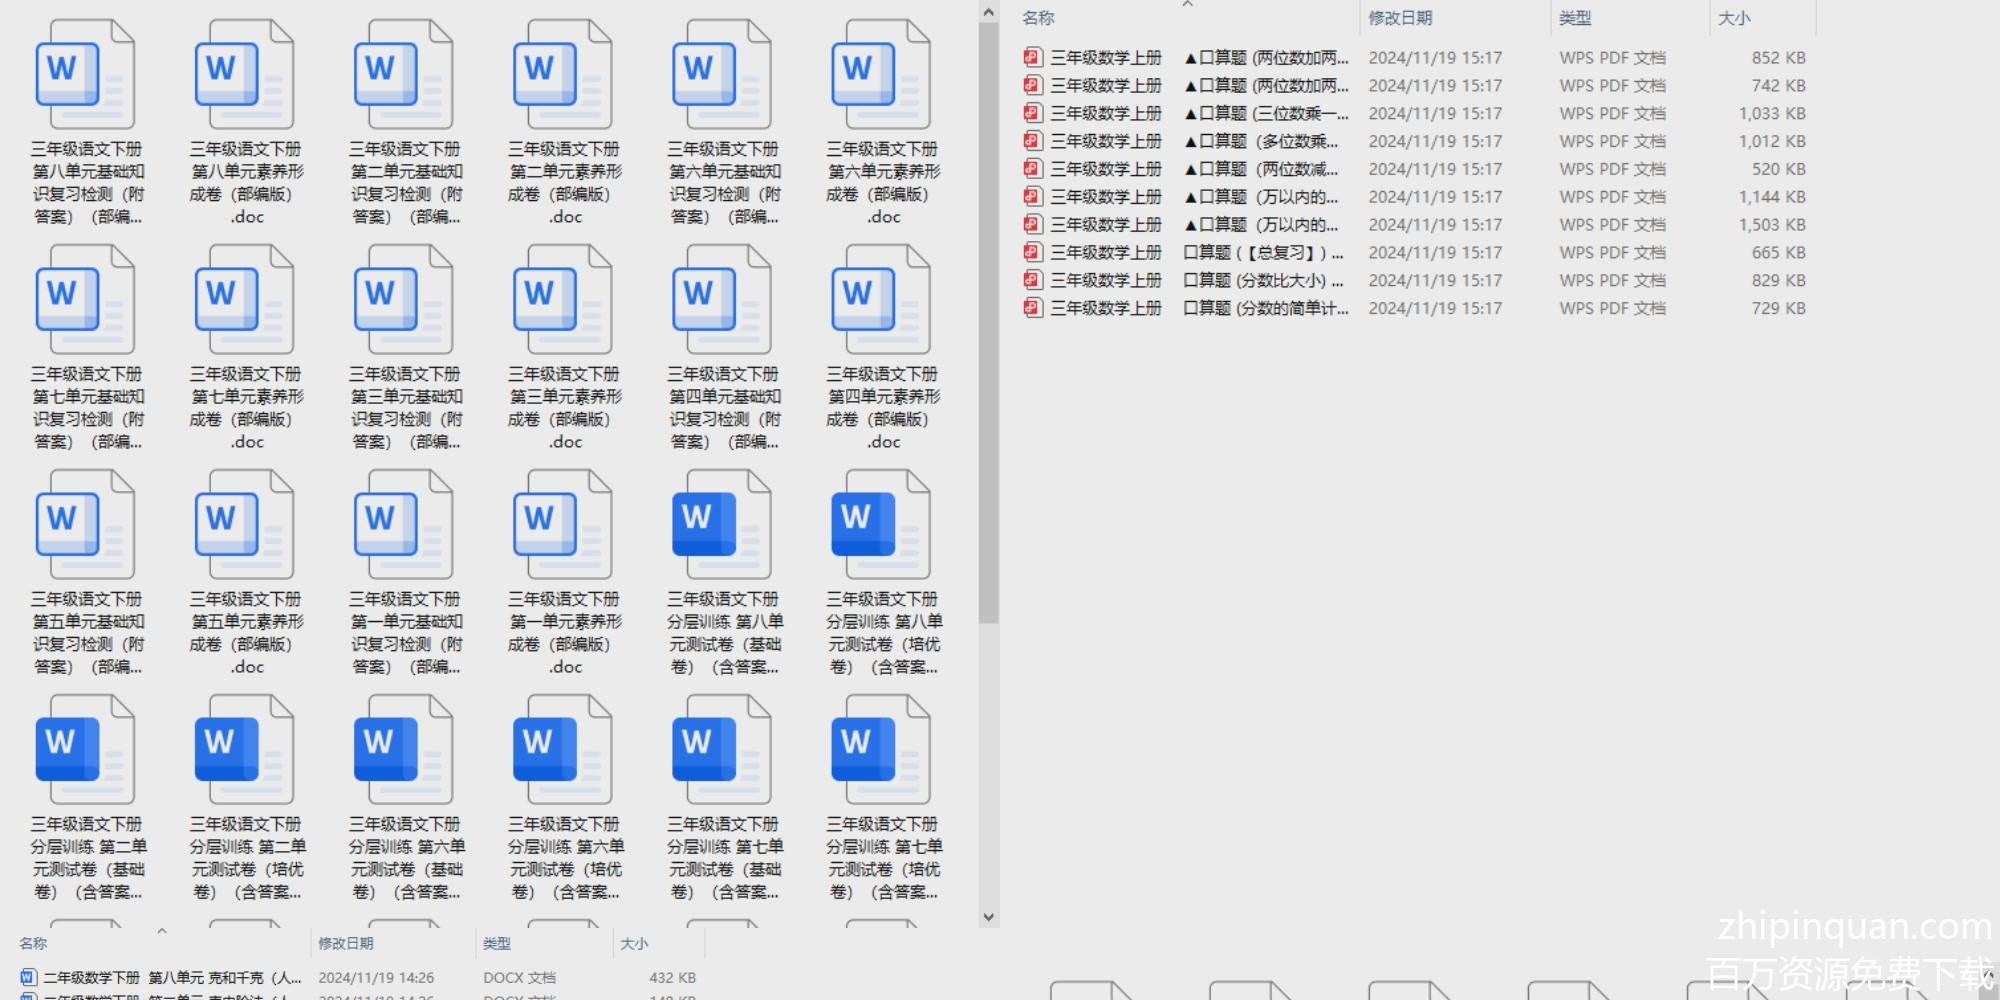Click 名称 column header in bottom list
The width and height of the screenshot is (2000, 1000).
pyautogui.click(x=33, y=943)
